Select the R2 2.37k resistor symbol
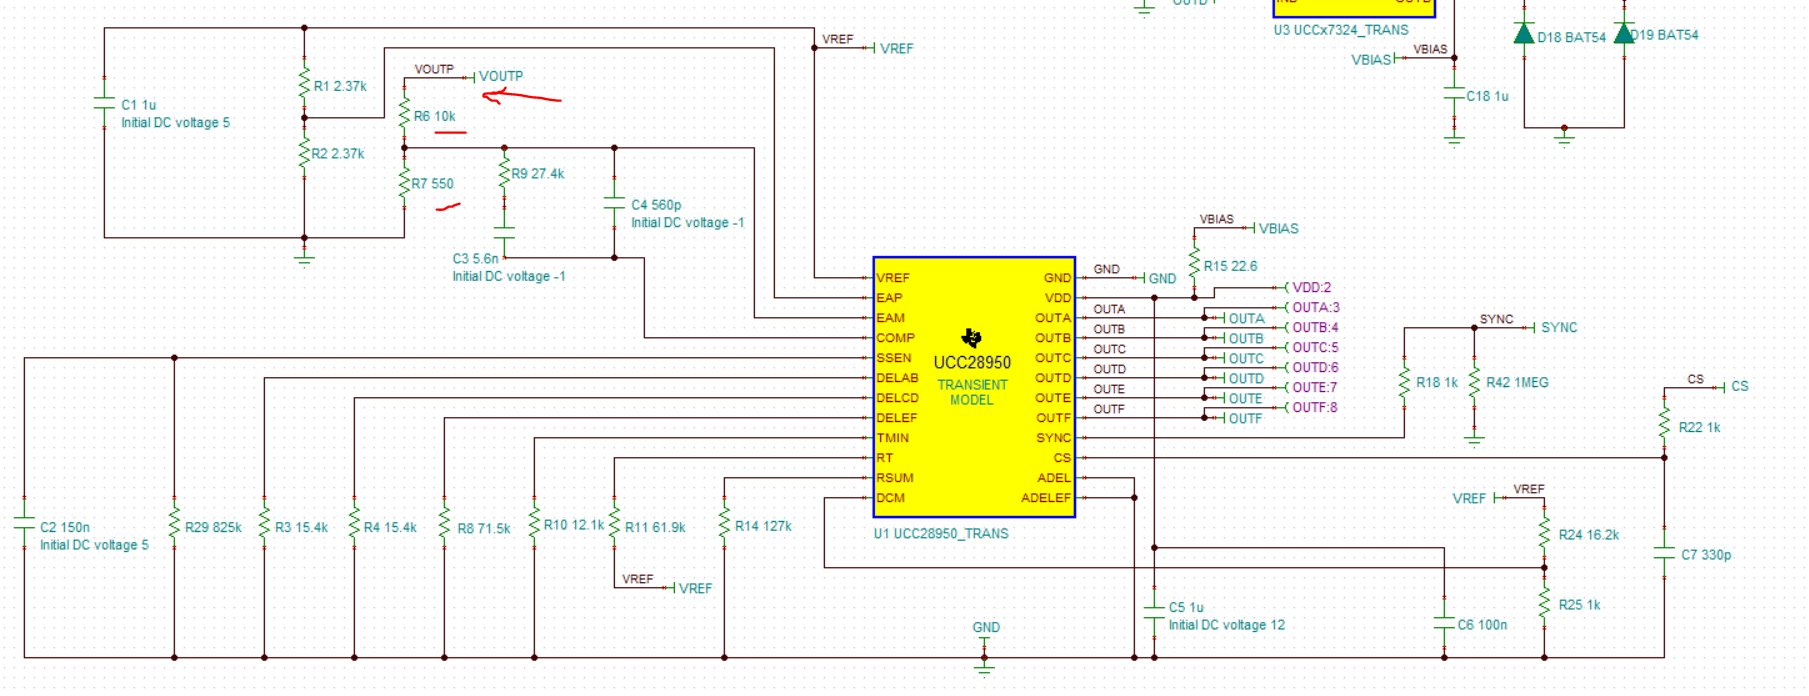This screenshot has height=696, width=1809. pyautogui.click(x=304, y=153)
